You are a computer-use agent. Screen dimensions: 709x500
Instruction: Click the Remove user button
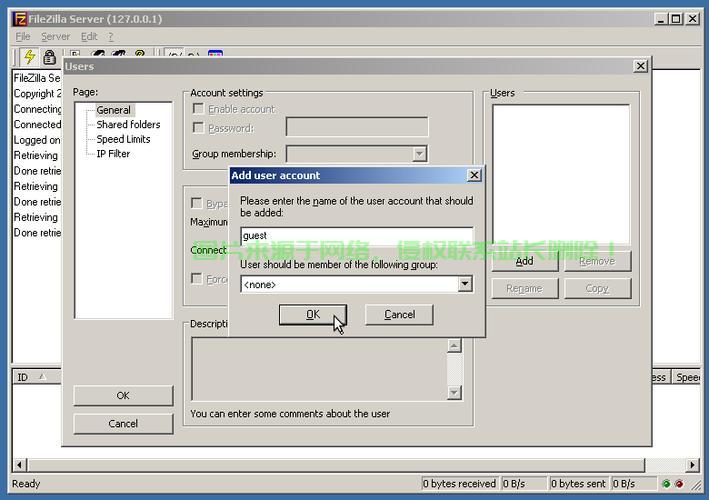[x=597, y=261]
